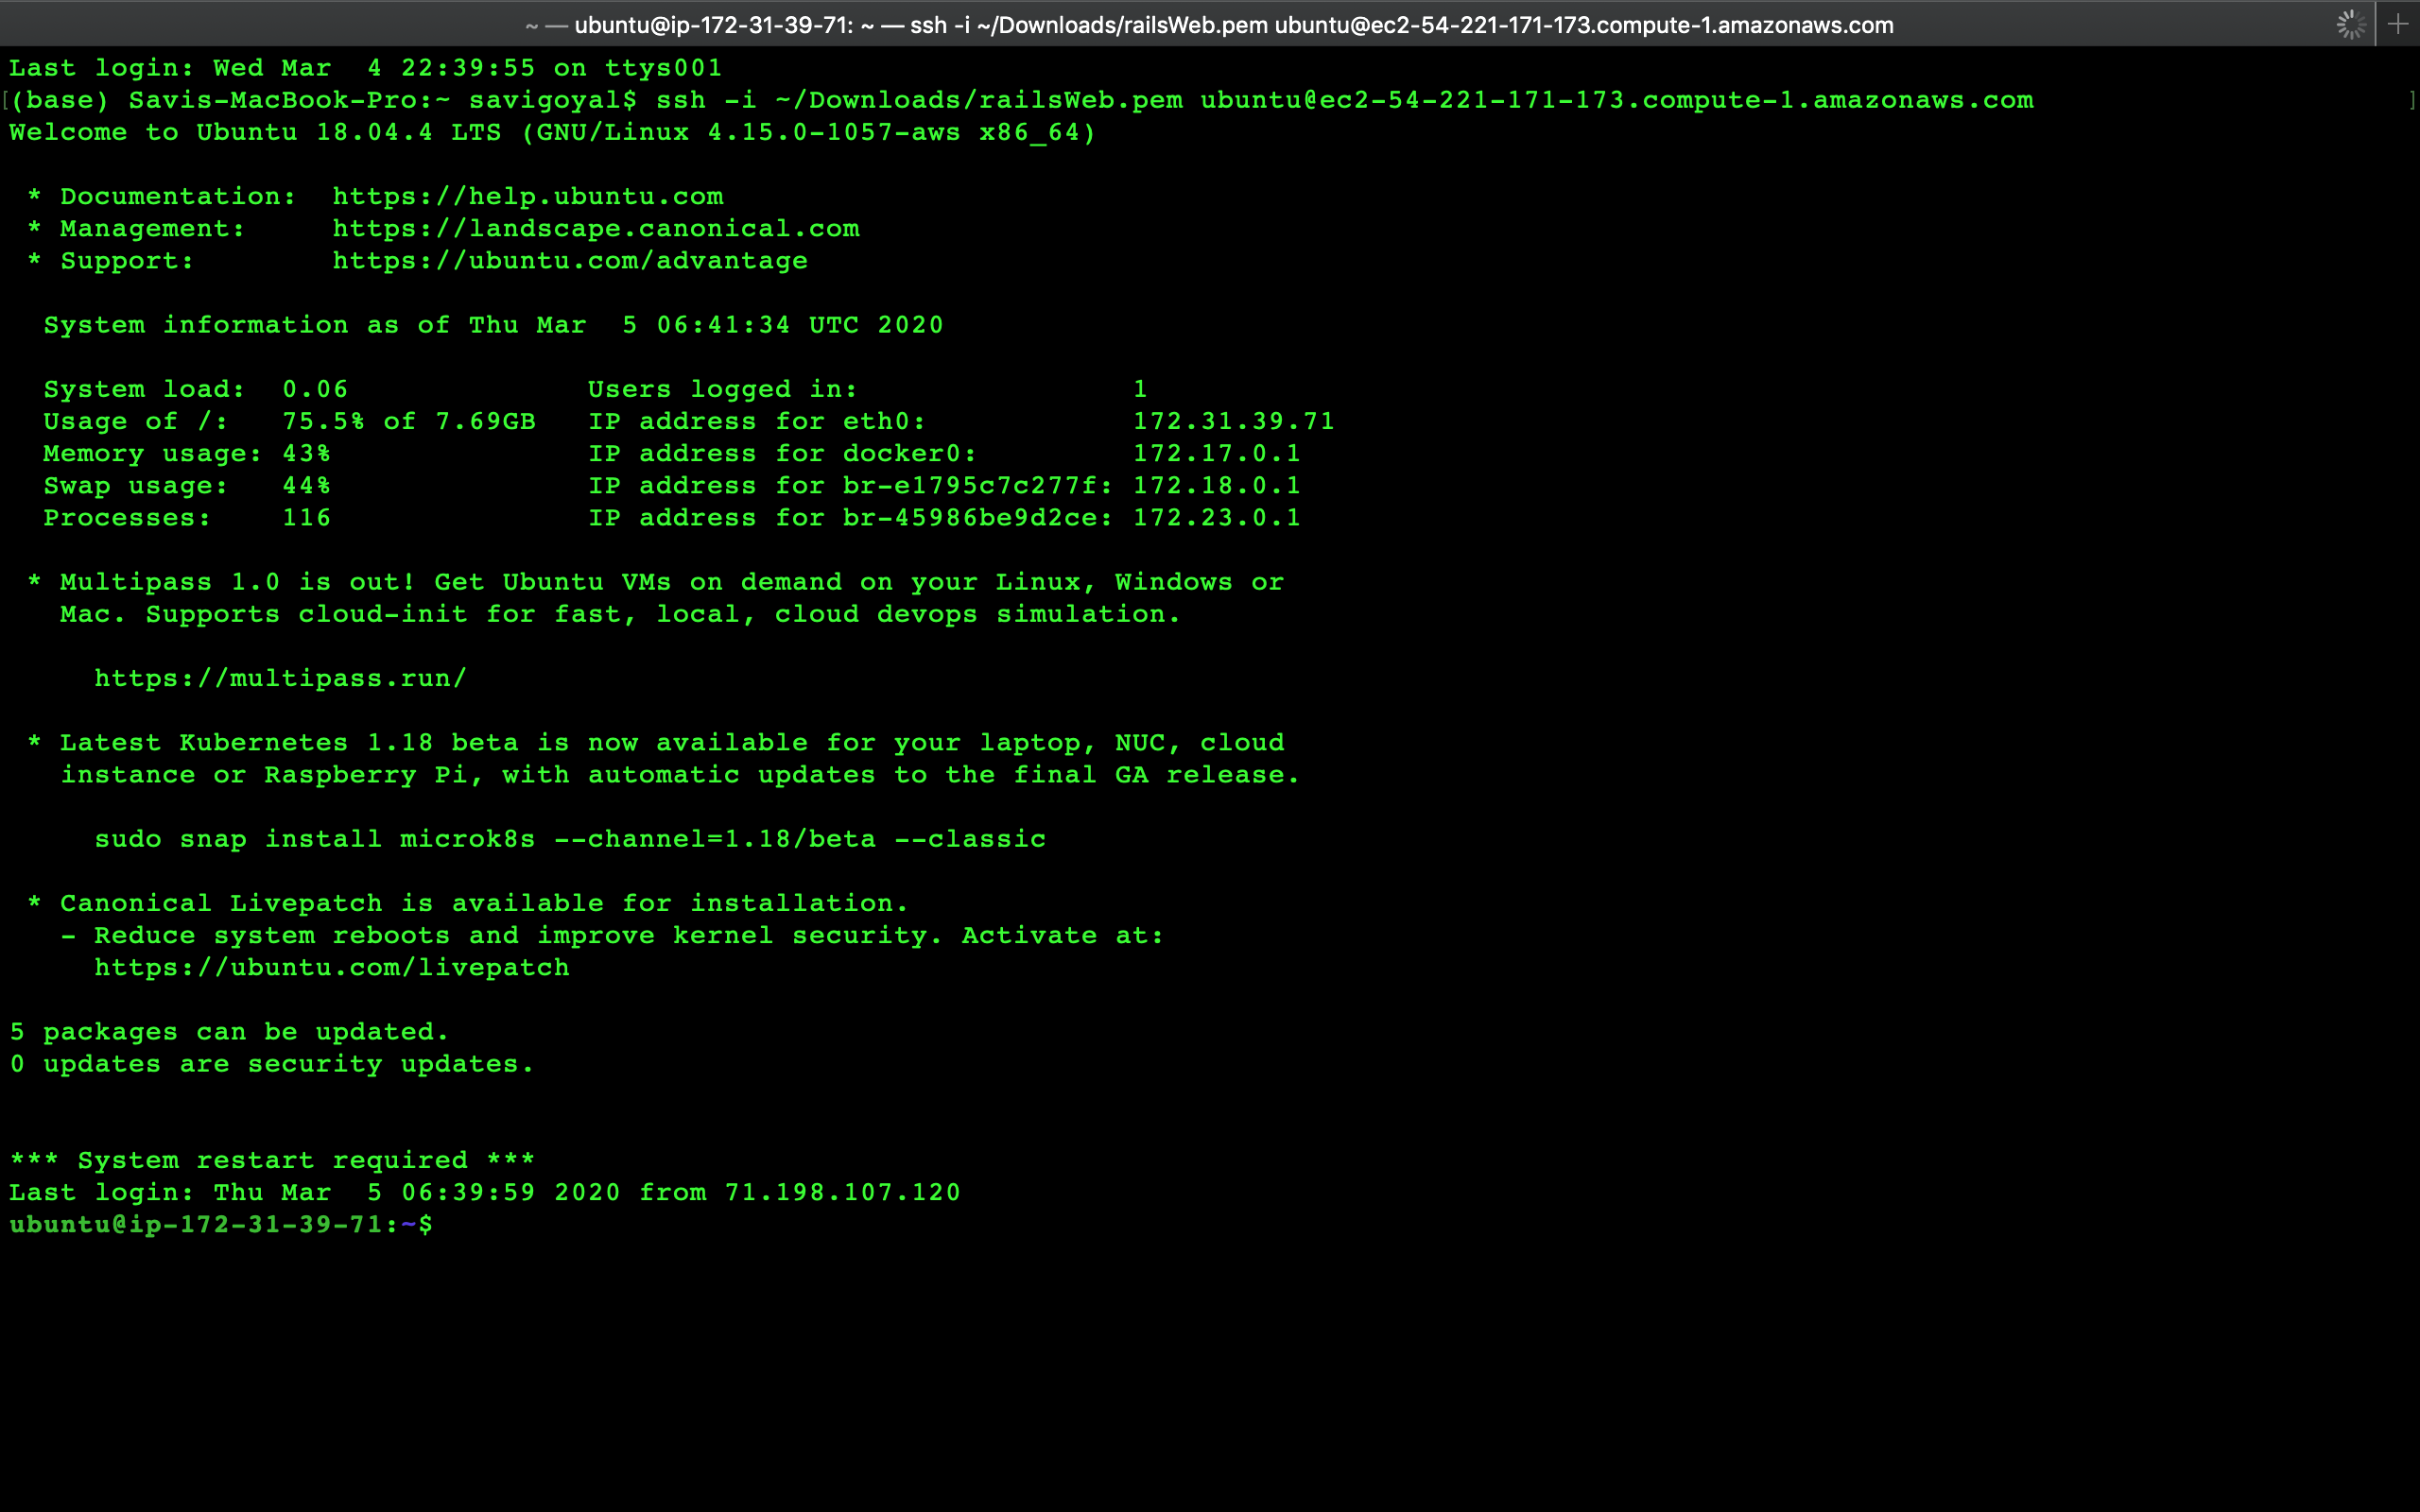The width and height of the screenshot is (2420, 1512).
Task: Click the 'Reduce system reboots and improve kernel security' line
Action: [612, 935]
